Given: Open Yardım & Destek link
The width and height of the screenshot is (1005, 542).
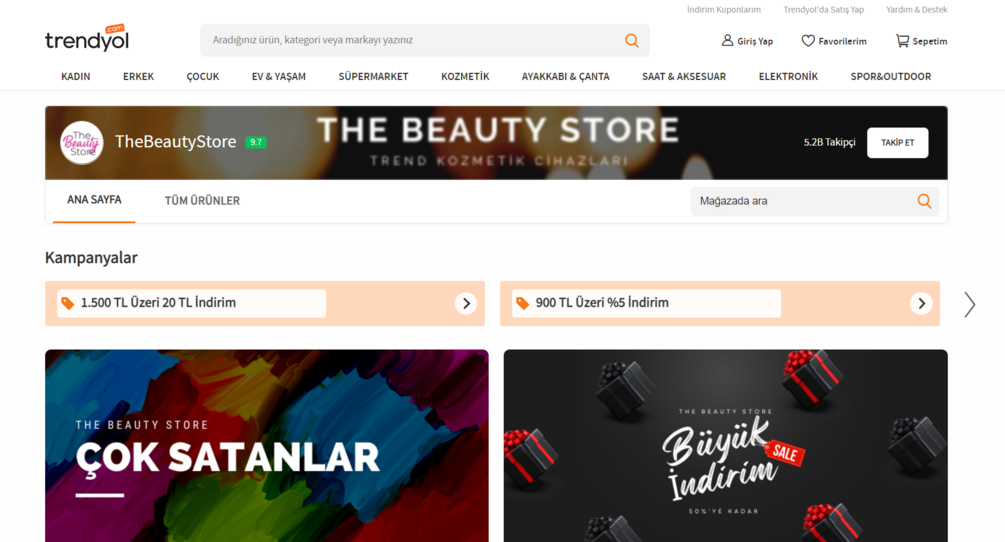Looking at the screenshot, I should 917,10.
